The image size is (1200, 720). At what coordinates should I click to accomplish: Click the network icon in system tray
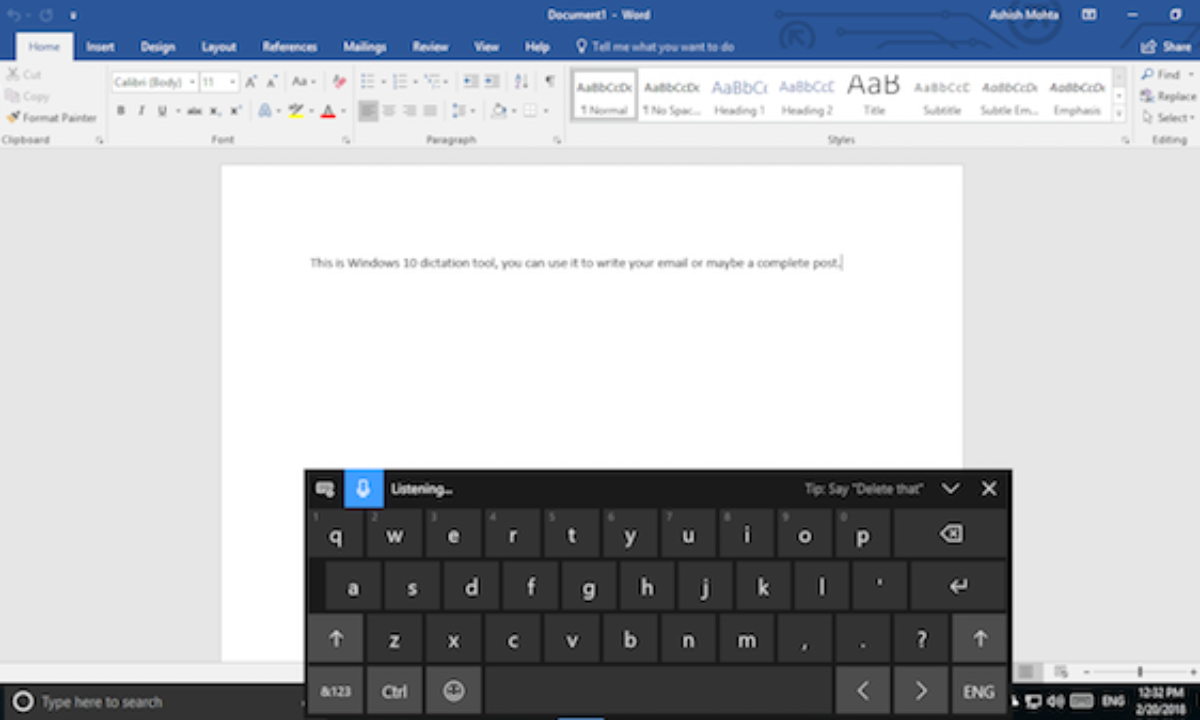click(1034, 701)
